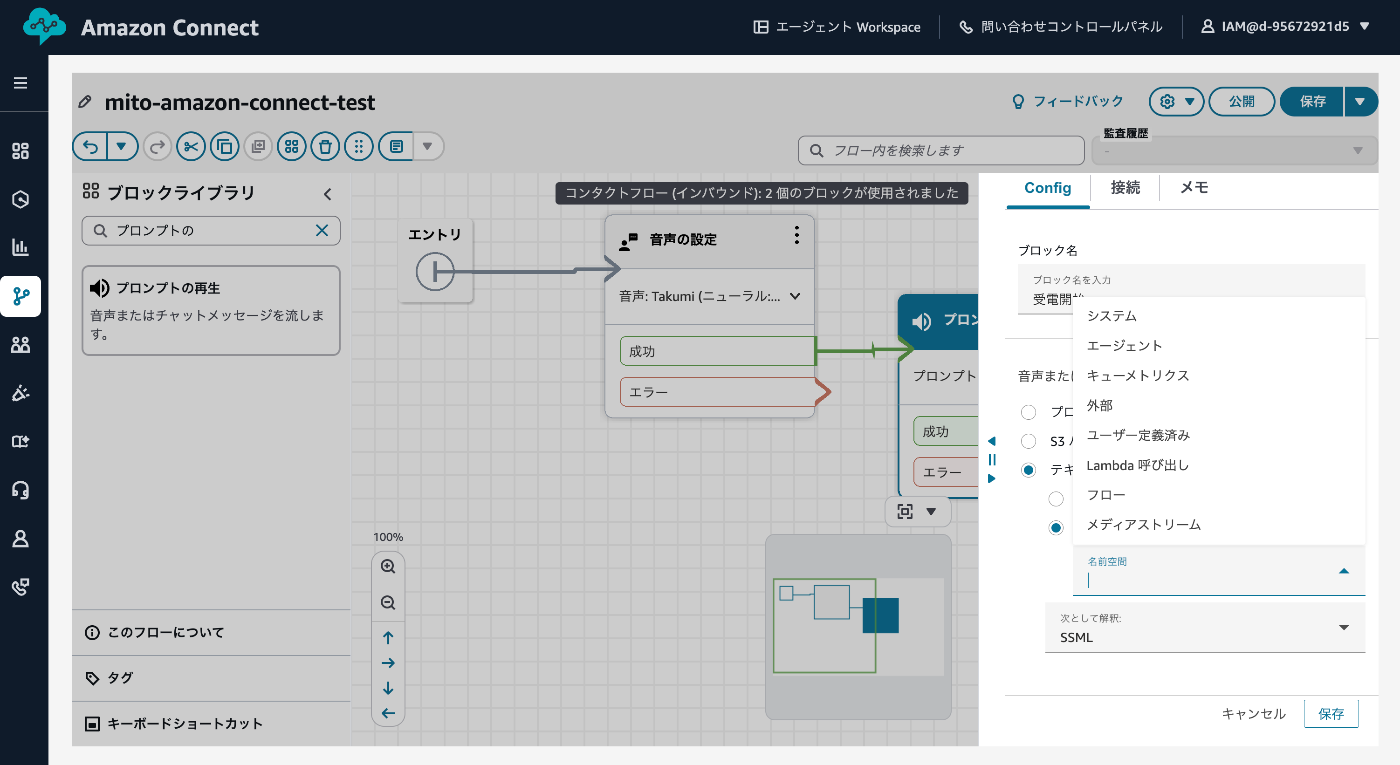Select the unchecked nested radio button
This screenshot has width=1400, height=765.
pyautogui.click(x=1056, y=499)
